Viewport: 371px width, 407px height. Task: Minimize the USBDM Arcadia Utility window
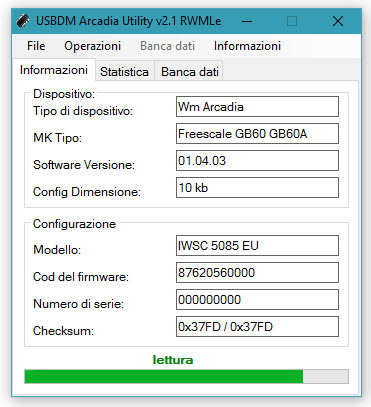(x=247, y=21)
